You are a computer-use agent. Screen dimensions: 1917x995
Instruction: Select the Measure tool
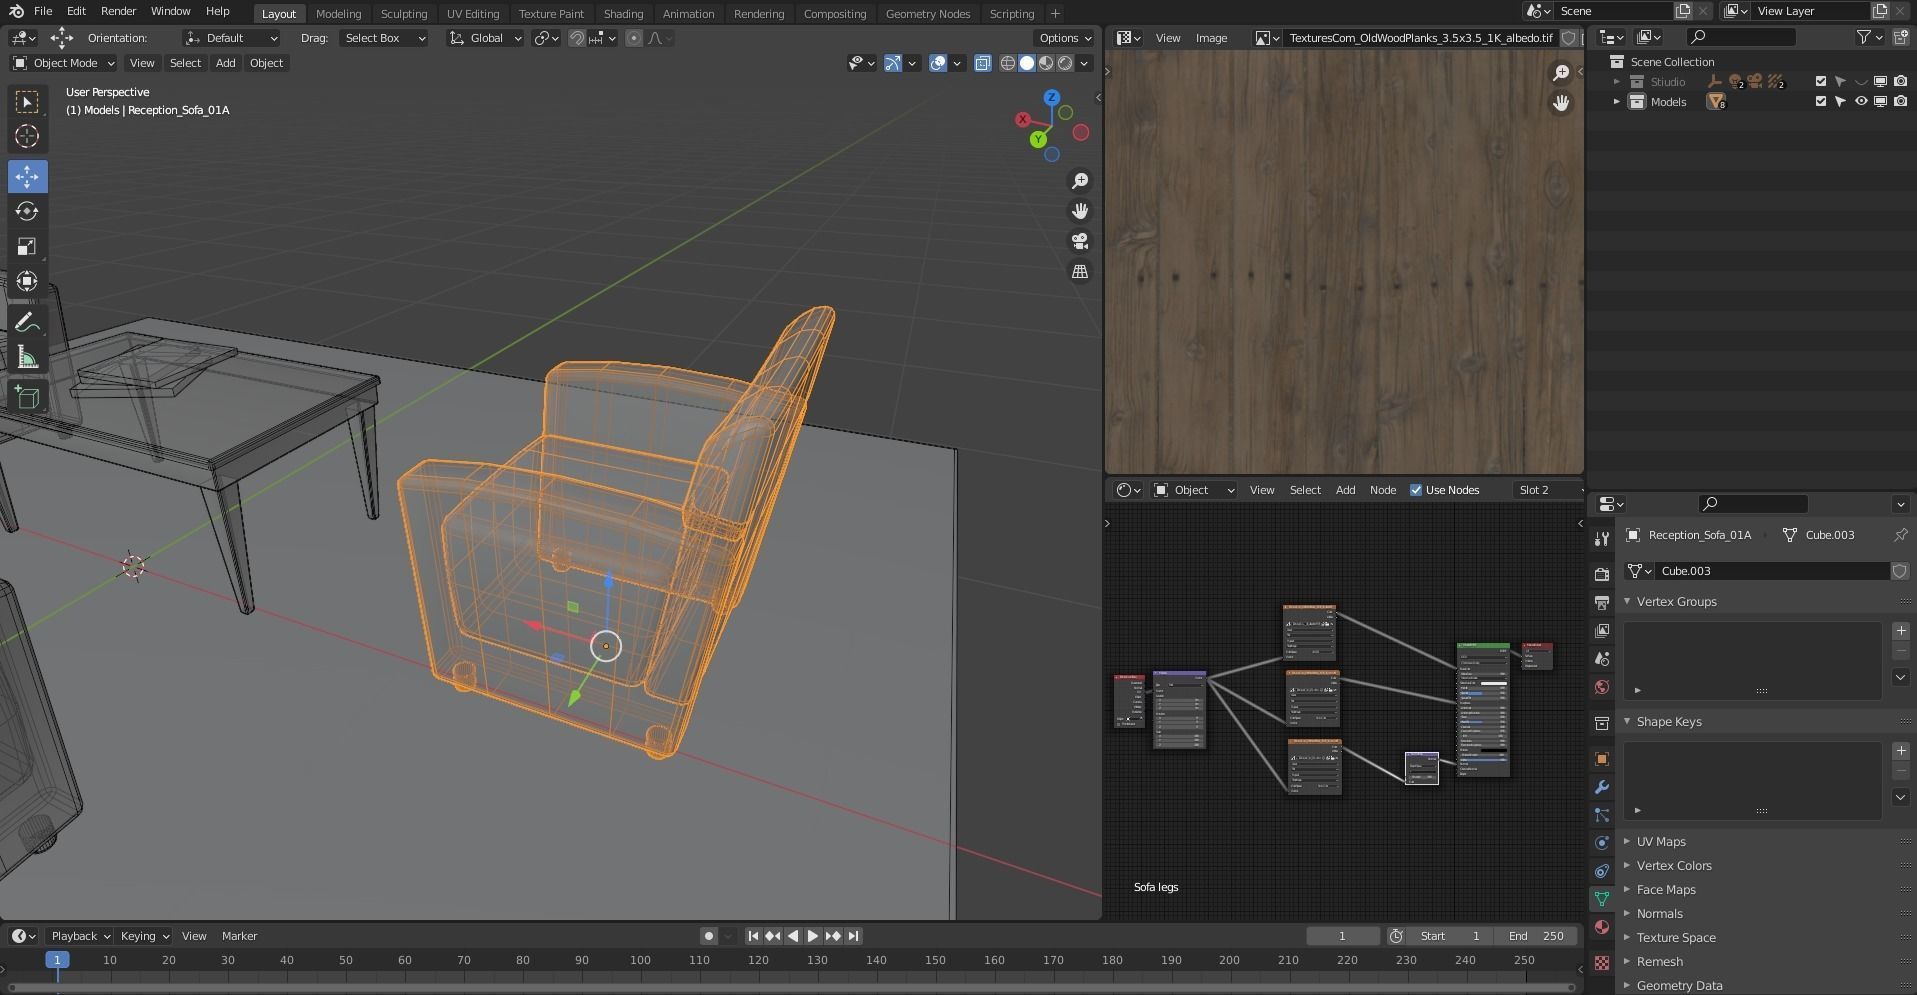click(x=27, y=357)
